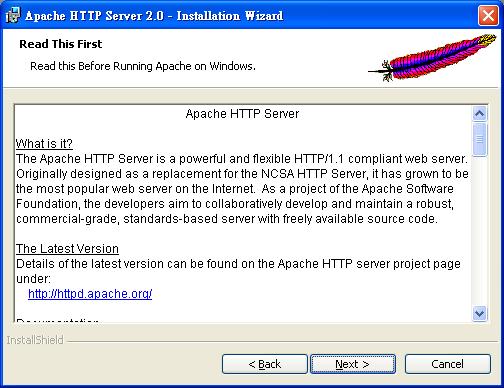Click the centered "Apache HTTP Server" readme title
This screenshot has height=388, width=504.
point(242,114)
